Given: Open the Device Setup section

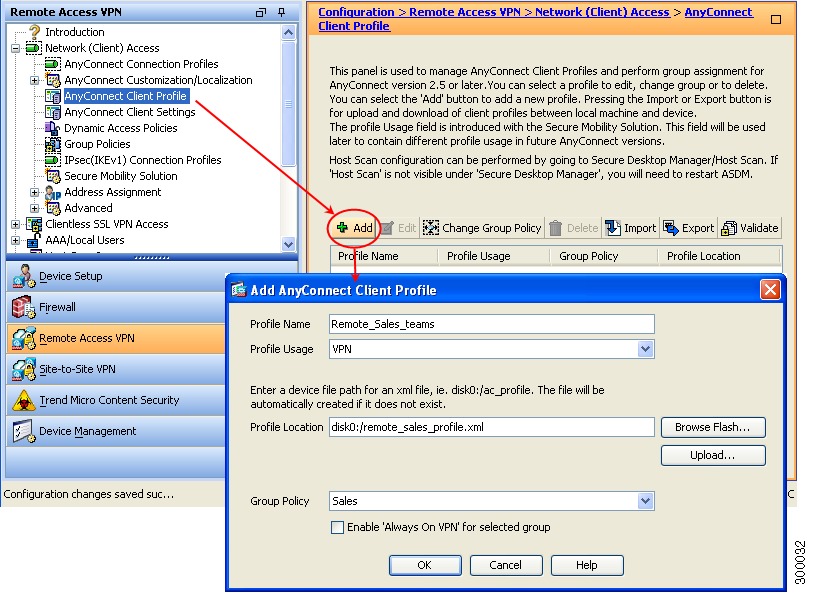Looking at the screenshot, I should [116, 276].
